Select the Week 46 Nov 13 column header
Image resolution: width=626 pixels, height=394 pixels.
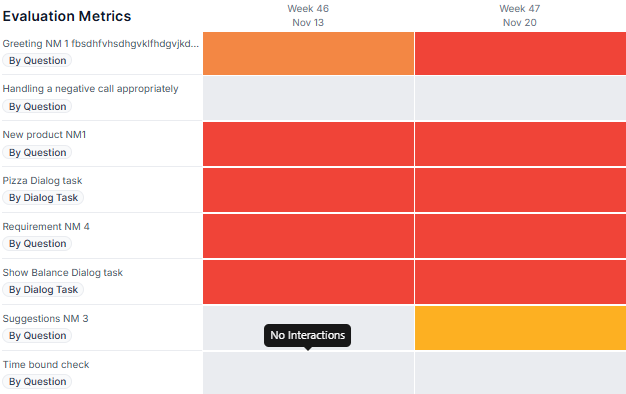pyautogui.click(x=308, y=16)
